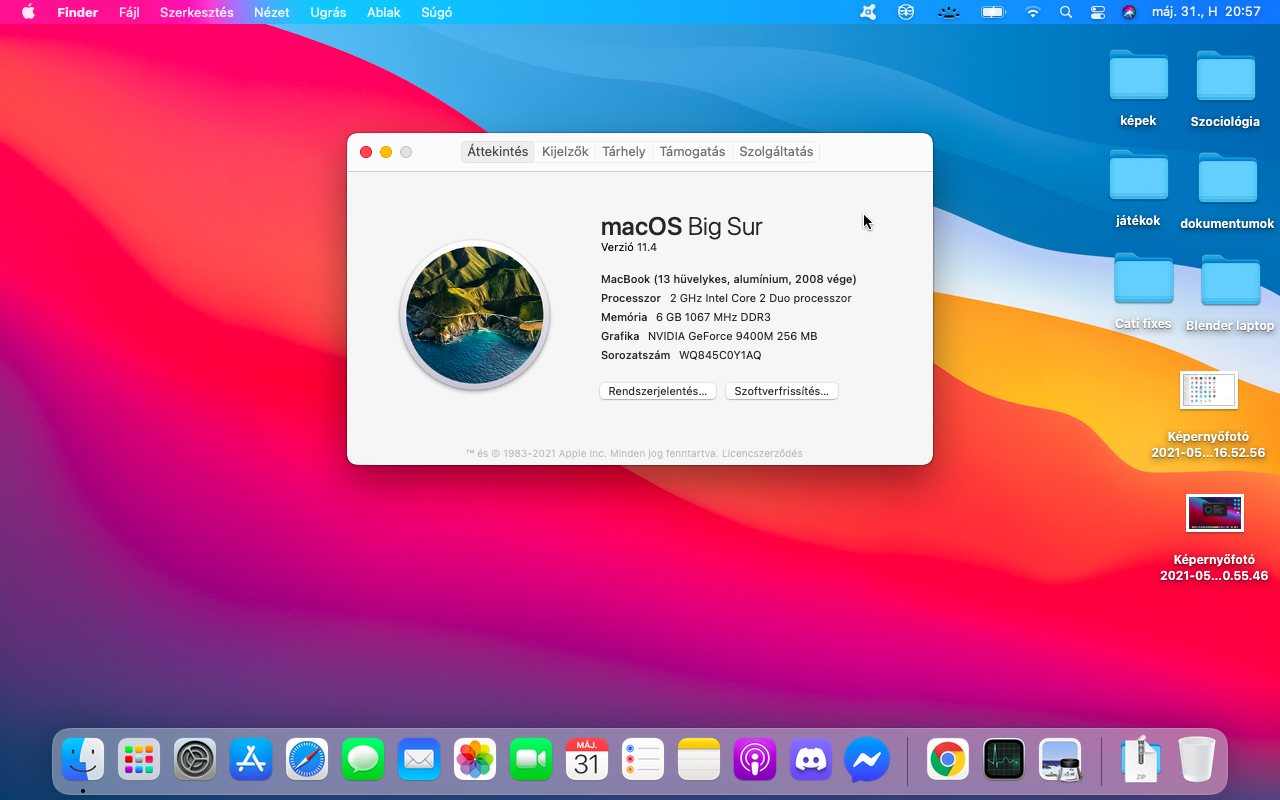The width and height of the screenshot is (1280, 800).
Task: Select the Áttekintés tab
Action: click(x=498, y=152)
